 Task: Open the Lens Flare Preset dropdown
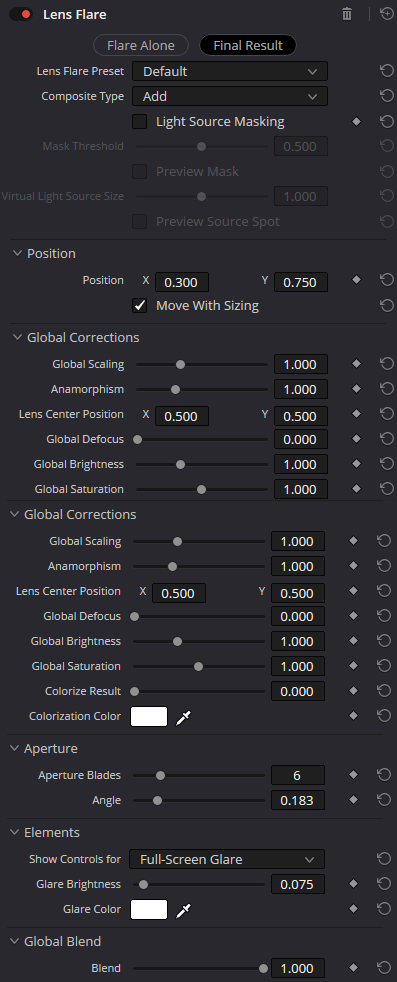(230, 71)
